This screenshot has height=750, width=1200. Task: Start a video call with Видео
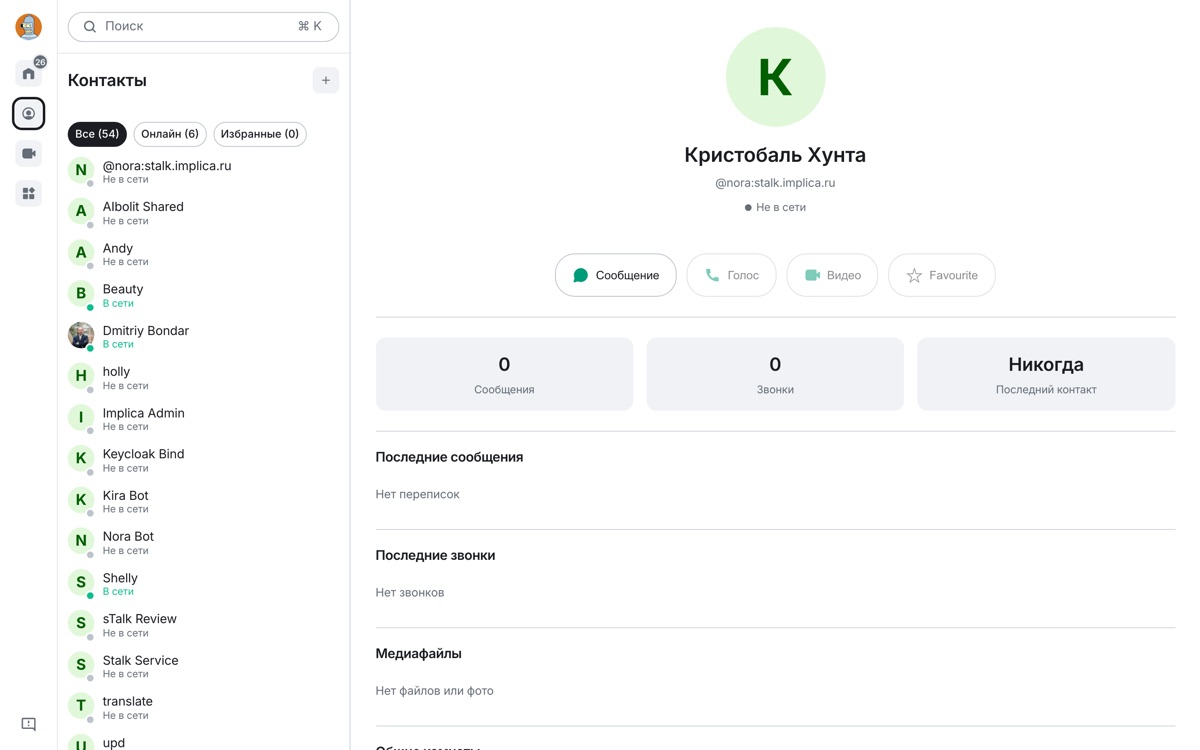[x=832, y=275]
